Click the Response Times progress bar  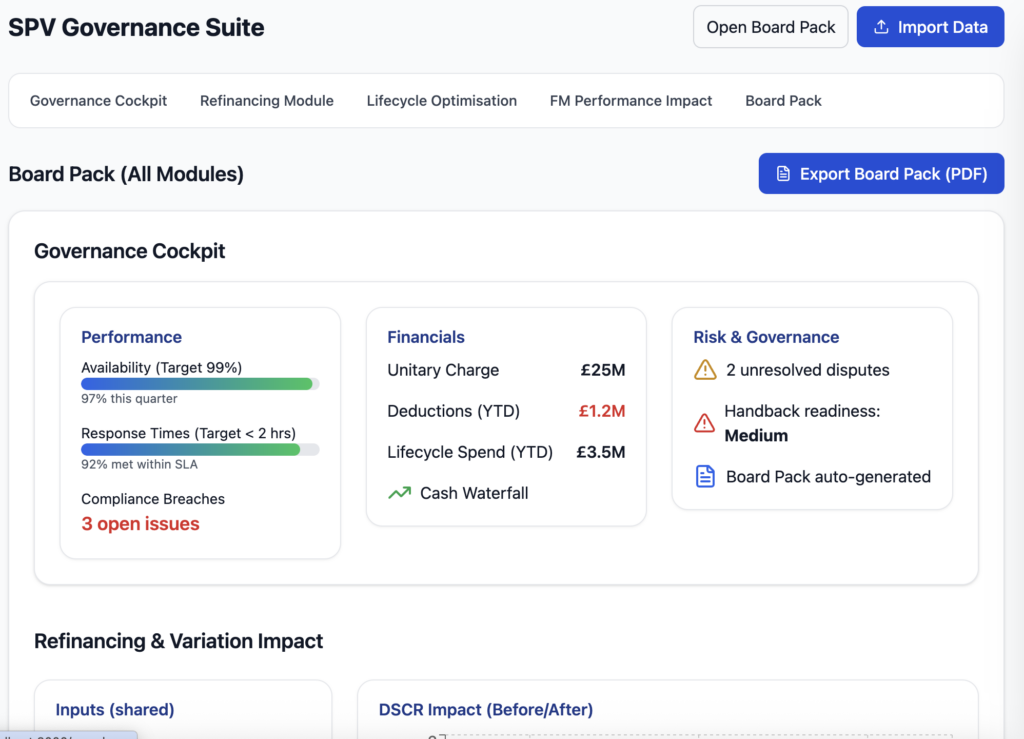coord(199,450)
